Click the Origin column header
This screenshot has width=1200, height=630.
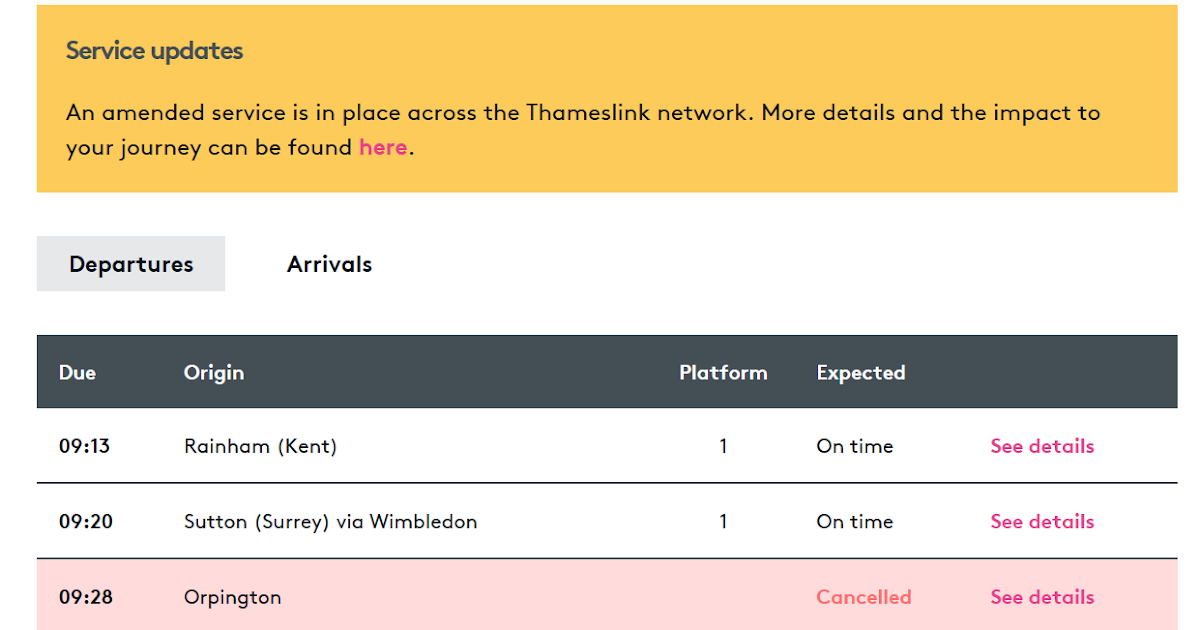coord(214,372)
